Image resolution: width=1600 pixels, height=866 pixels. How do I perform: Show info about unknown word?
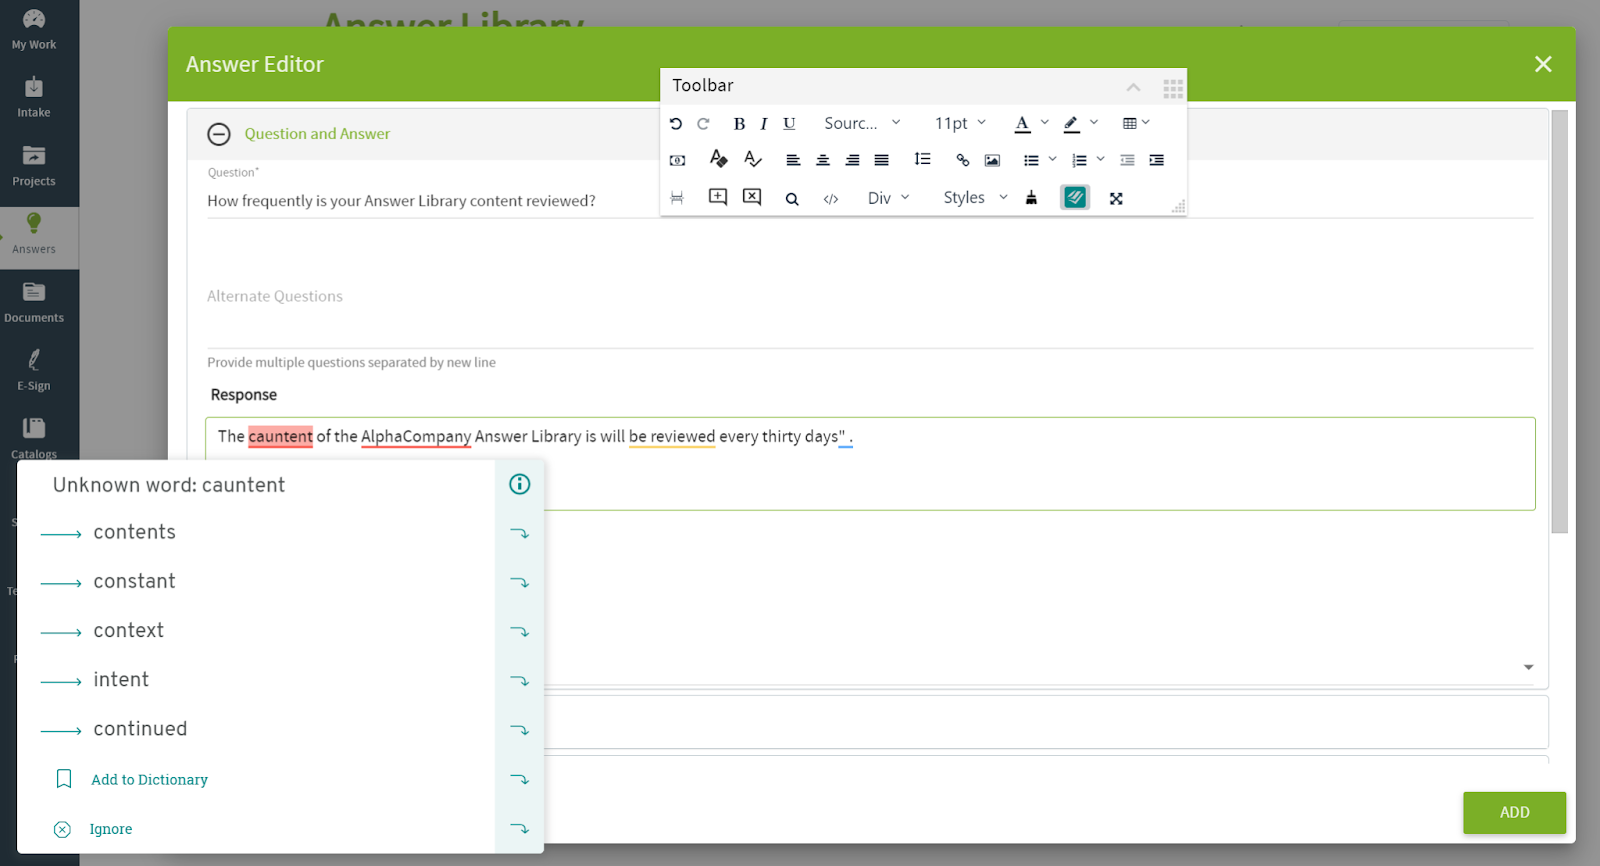tap(520, 484)
